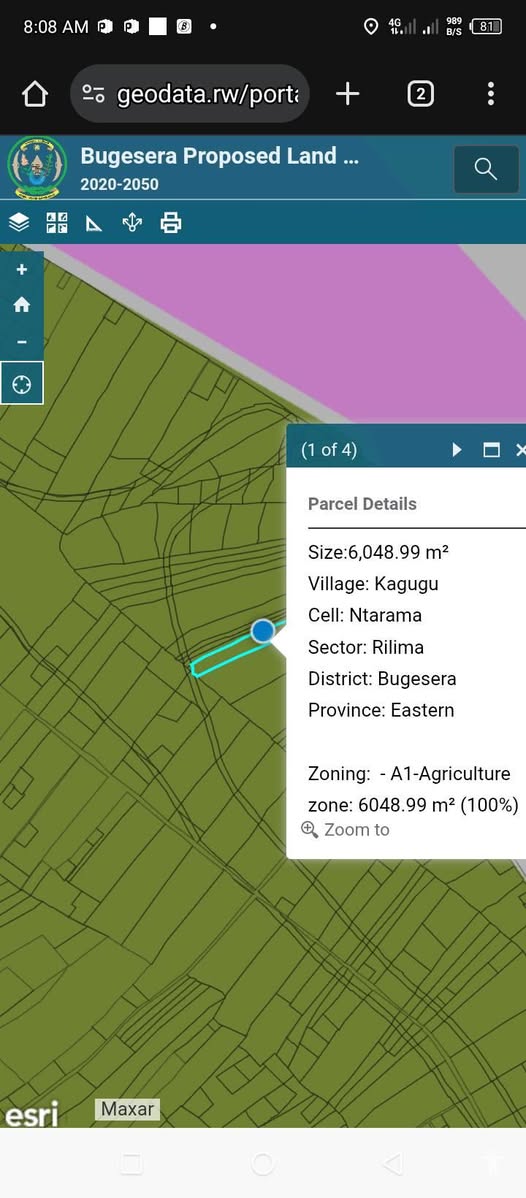Open the browser tab switcher
Viewport: 526px width, 1198px height.
(x=420, y=94)
